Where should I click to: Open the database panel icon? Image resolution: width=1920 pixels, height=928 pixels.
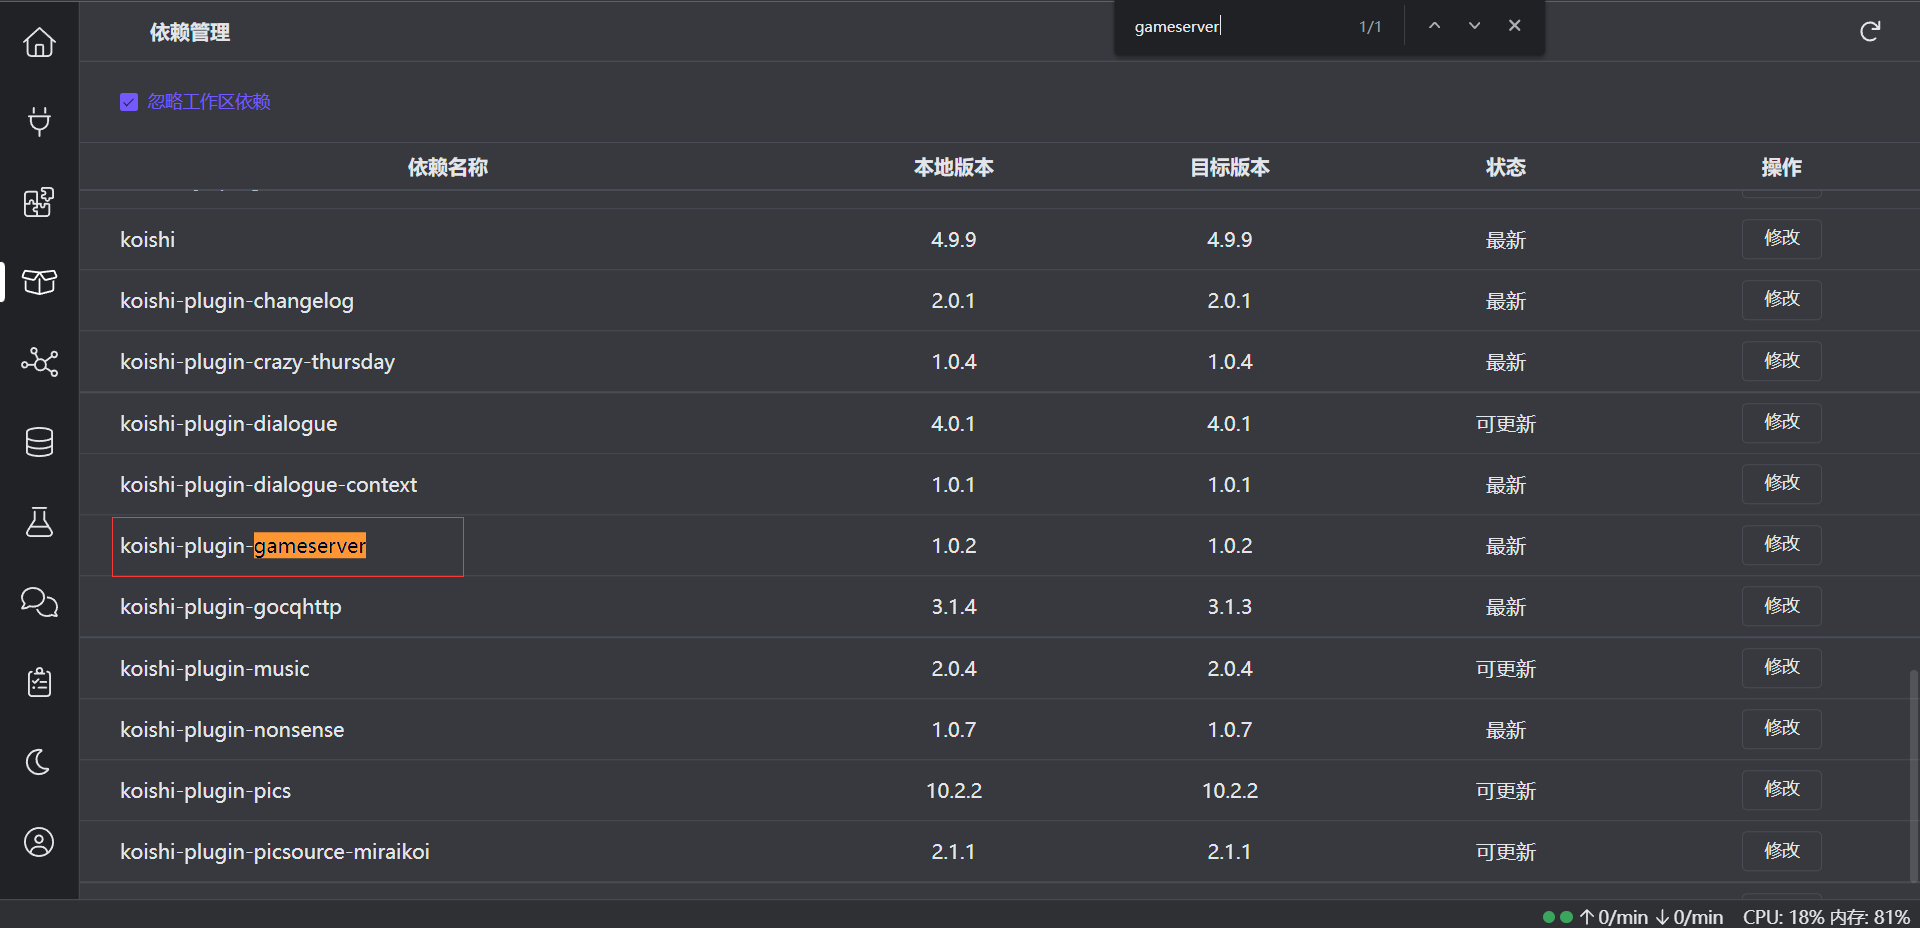[39, 442]
